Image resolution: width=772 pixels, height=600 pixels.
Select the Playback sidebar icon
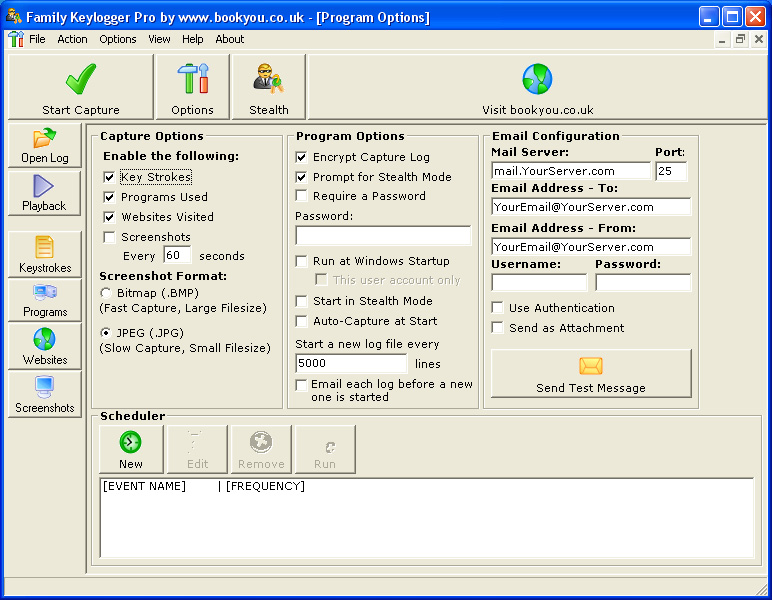44,193
